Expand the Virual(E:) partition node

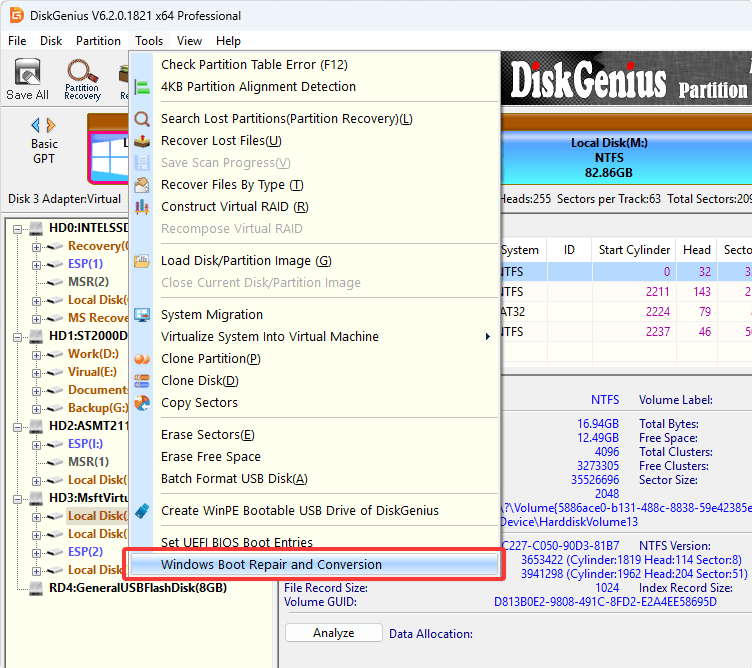coord(36,373)
